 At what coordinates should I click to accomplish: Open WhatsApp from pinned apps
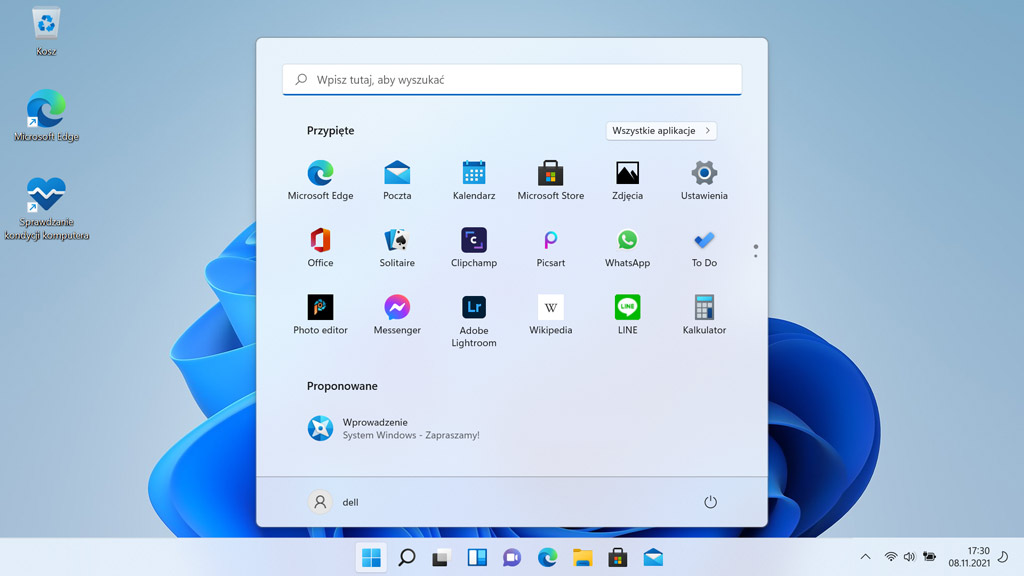coord(627,241)
